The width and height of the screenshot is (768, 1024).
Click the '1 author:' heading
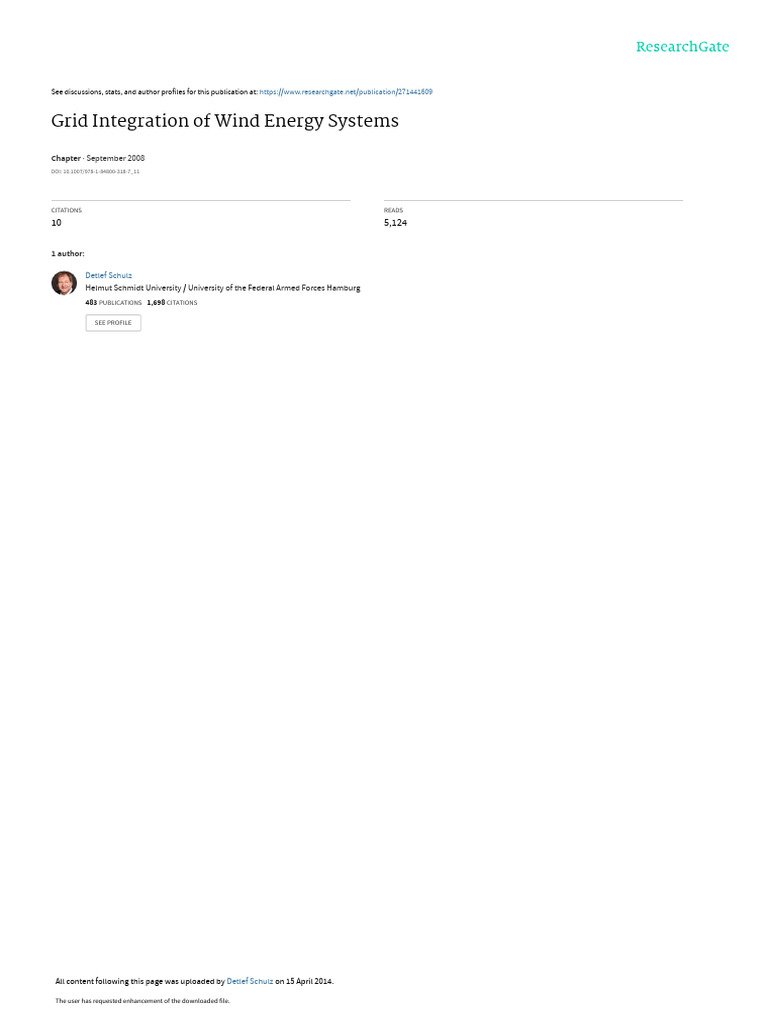point(68,253)
